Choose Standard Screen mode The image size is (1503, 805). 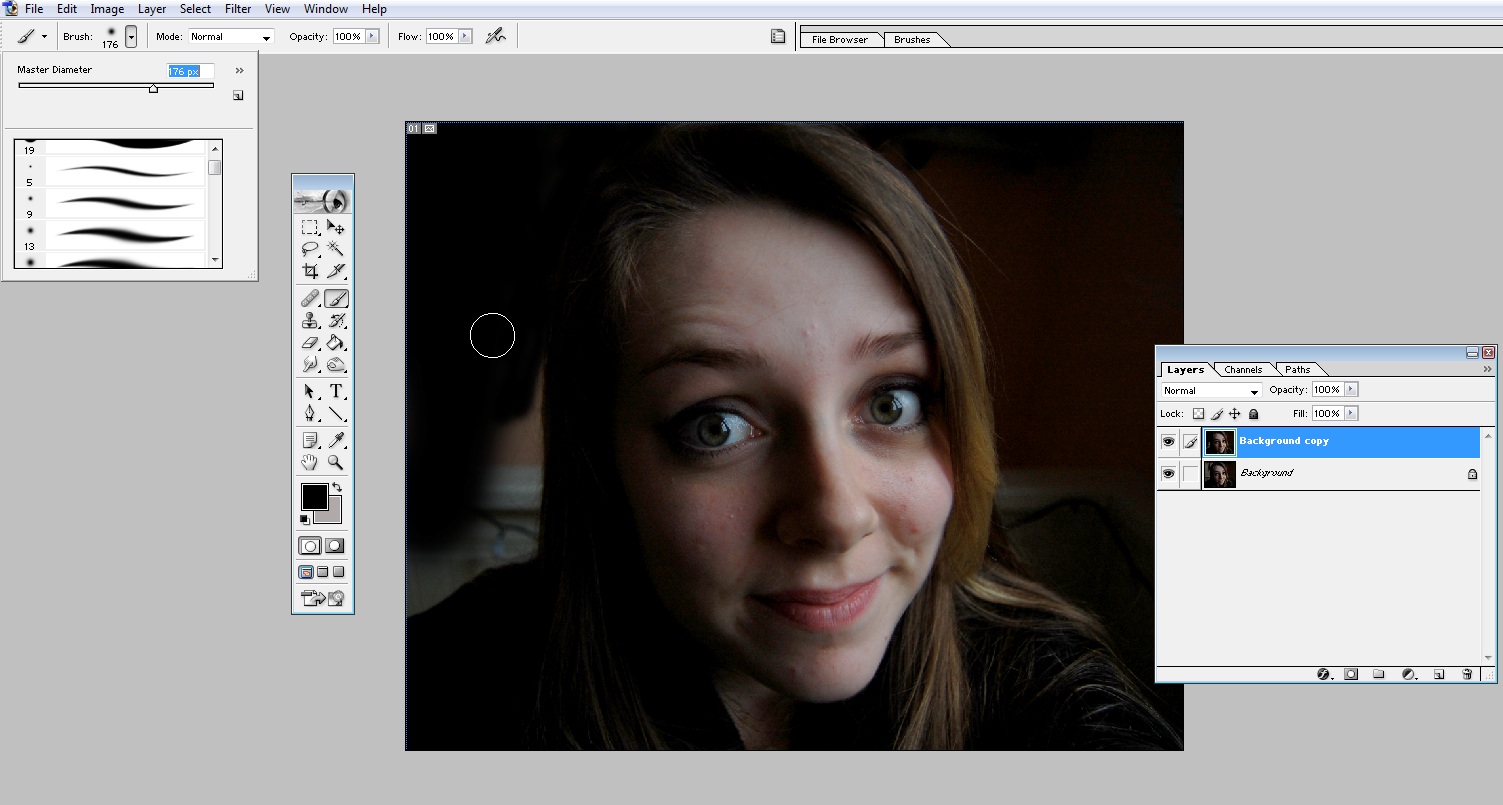pos(307,572)
